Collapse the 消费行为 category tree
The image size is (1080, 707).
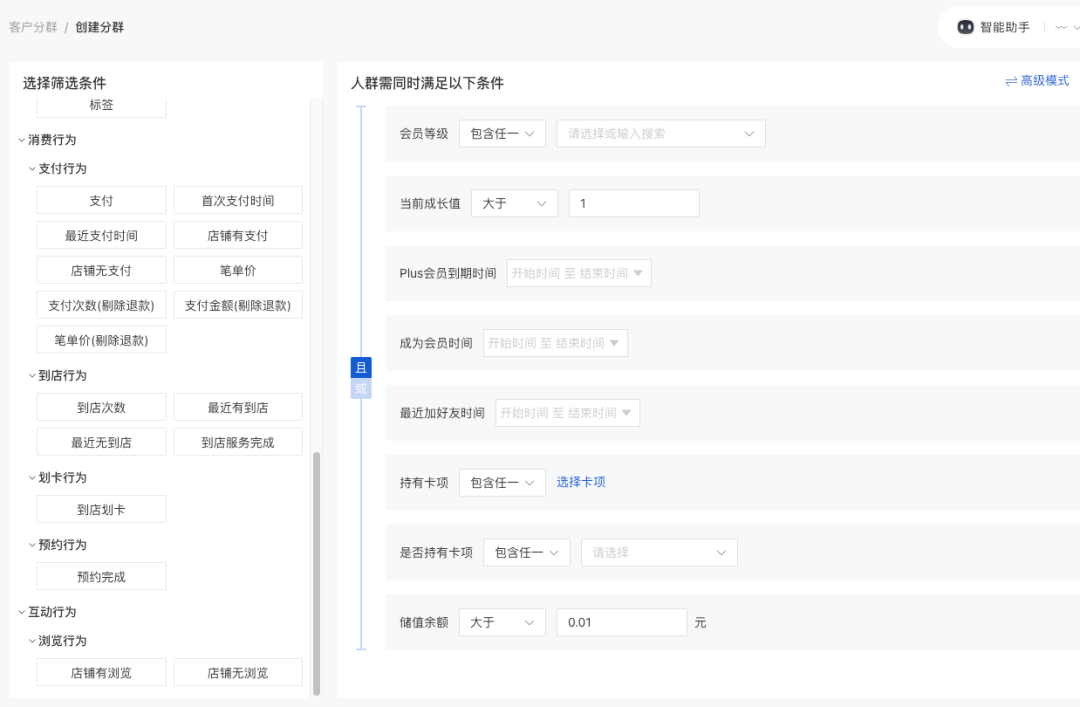coord(20,139)
